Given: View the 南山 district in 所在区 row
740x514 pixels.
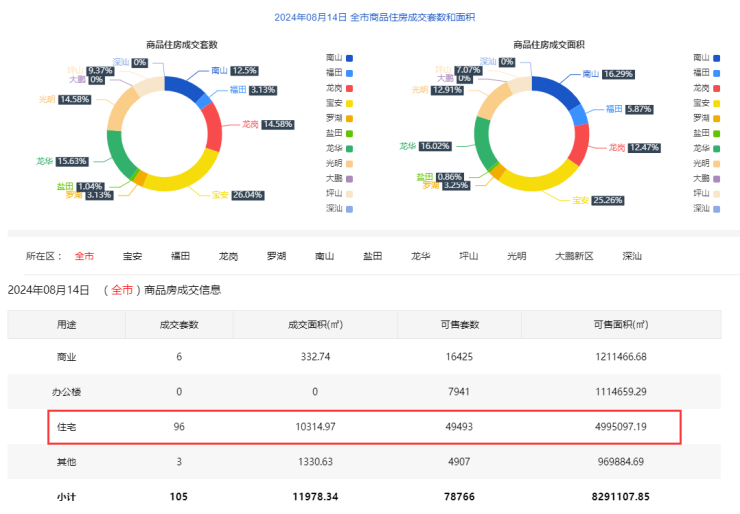Looking at the screenshot, I should (324, 256).
